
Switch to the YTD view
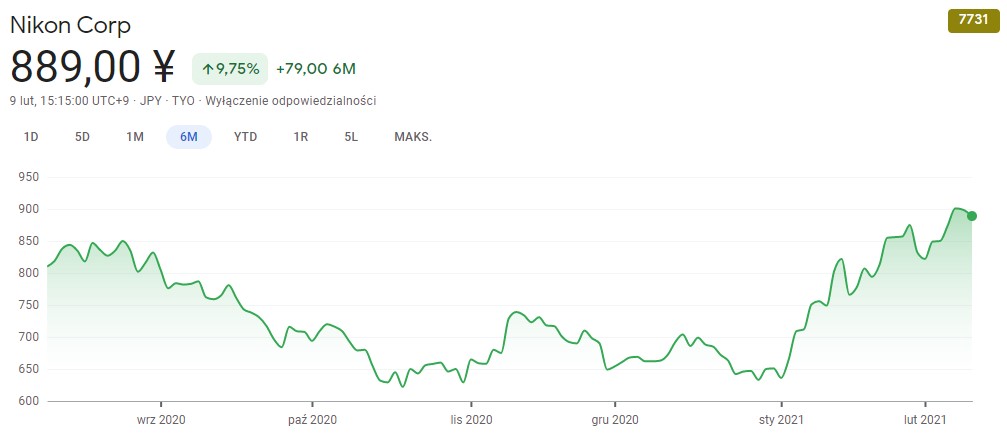(x=245, y=137)
